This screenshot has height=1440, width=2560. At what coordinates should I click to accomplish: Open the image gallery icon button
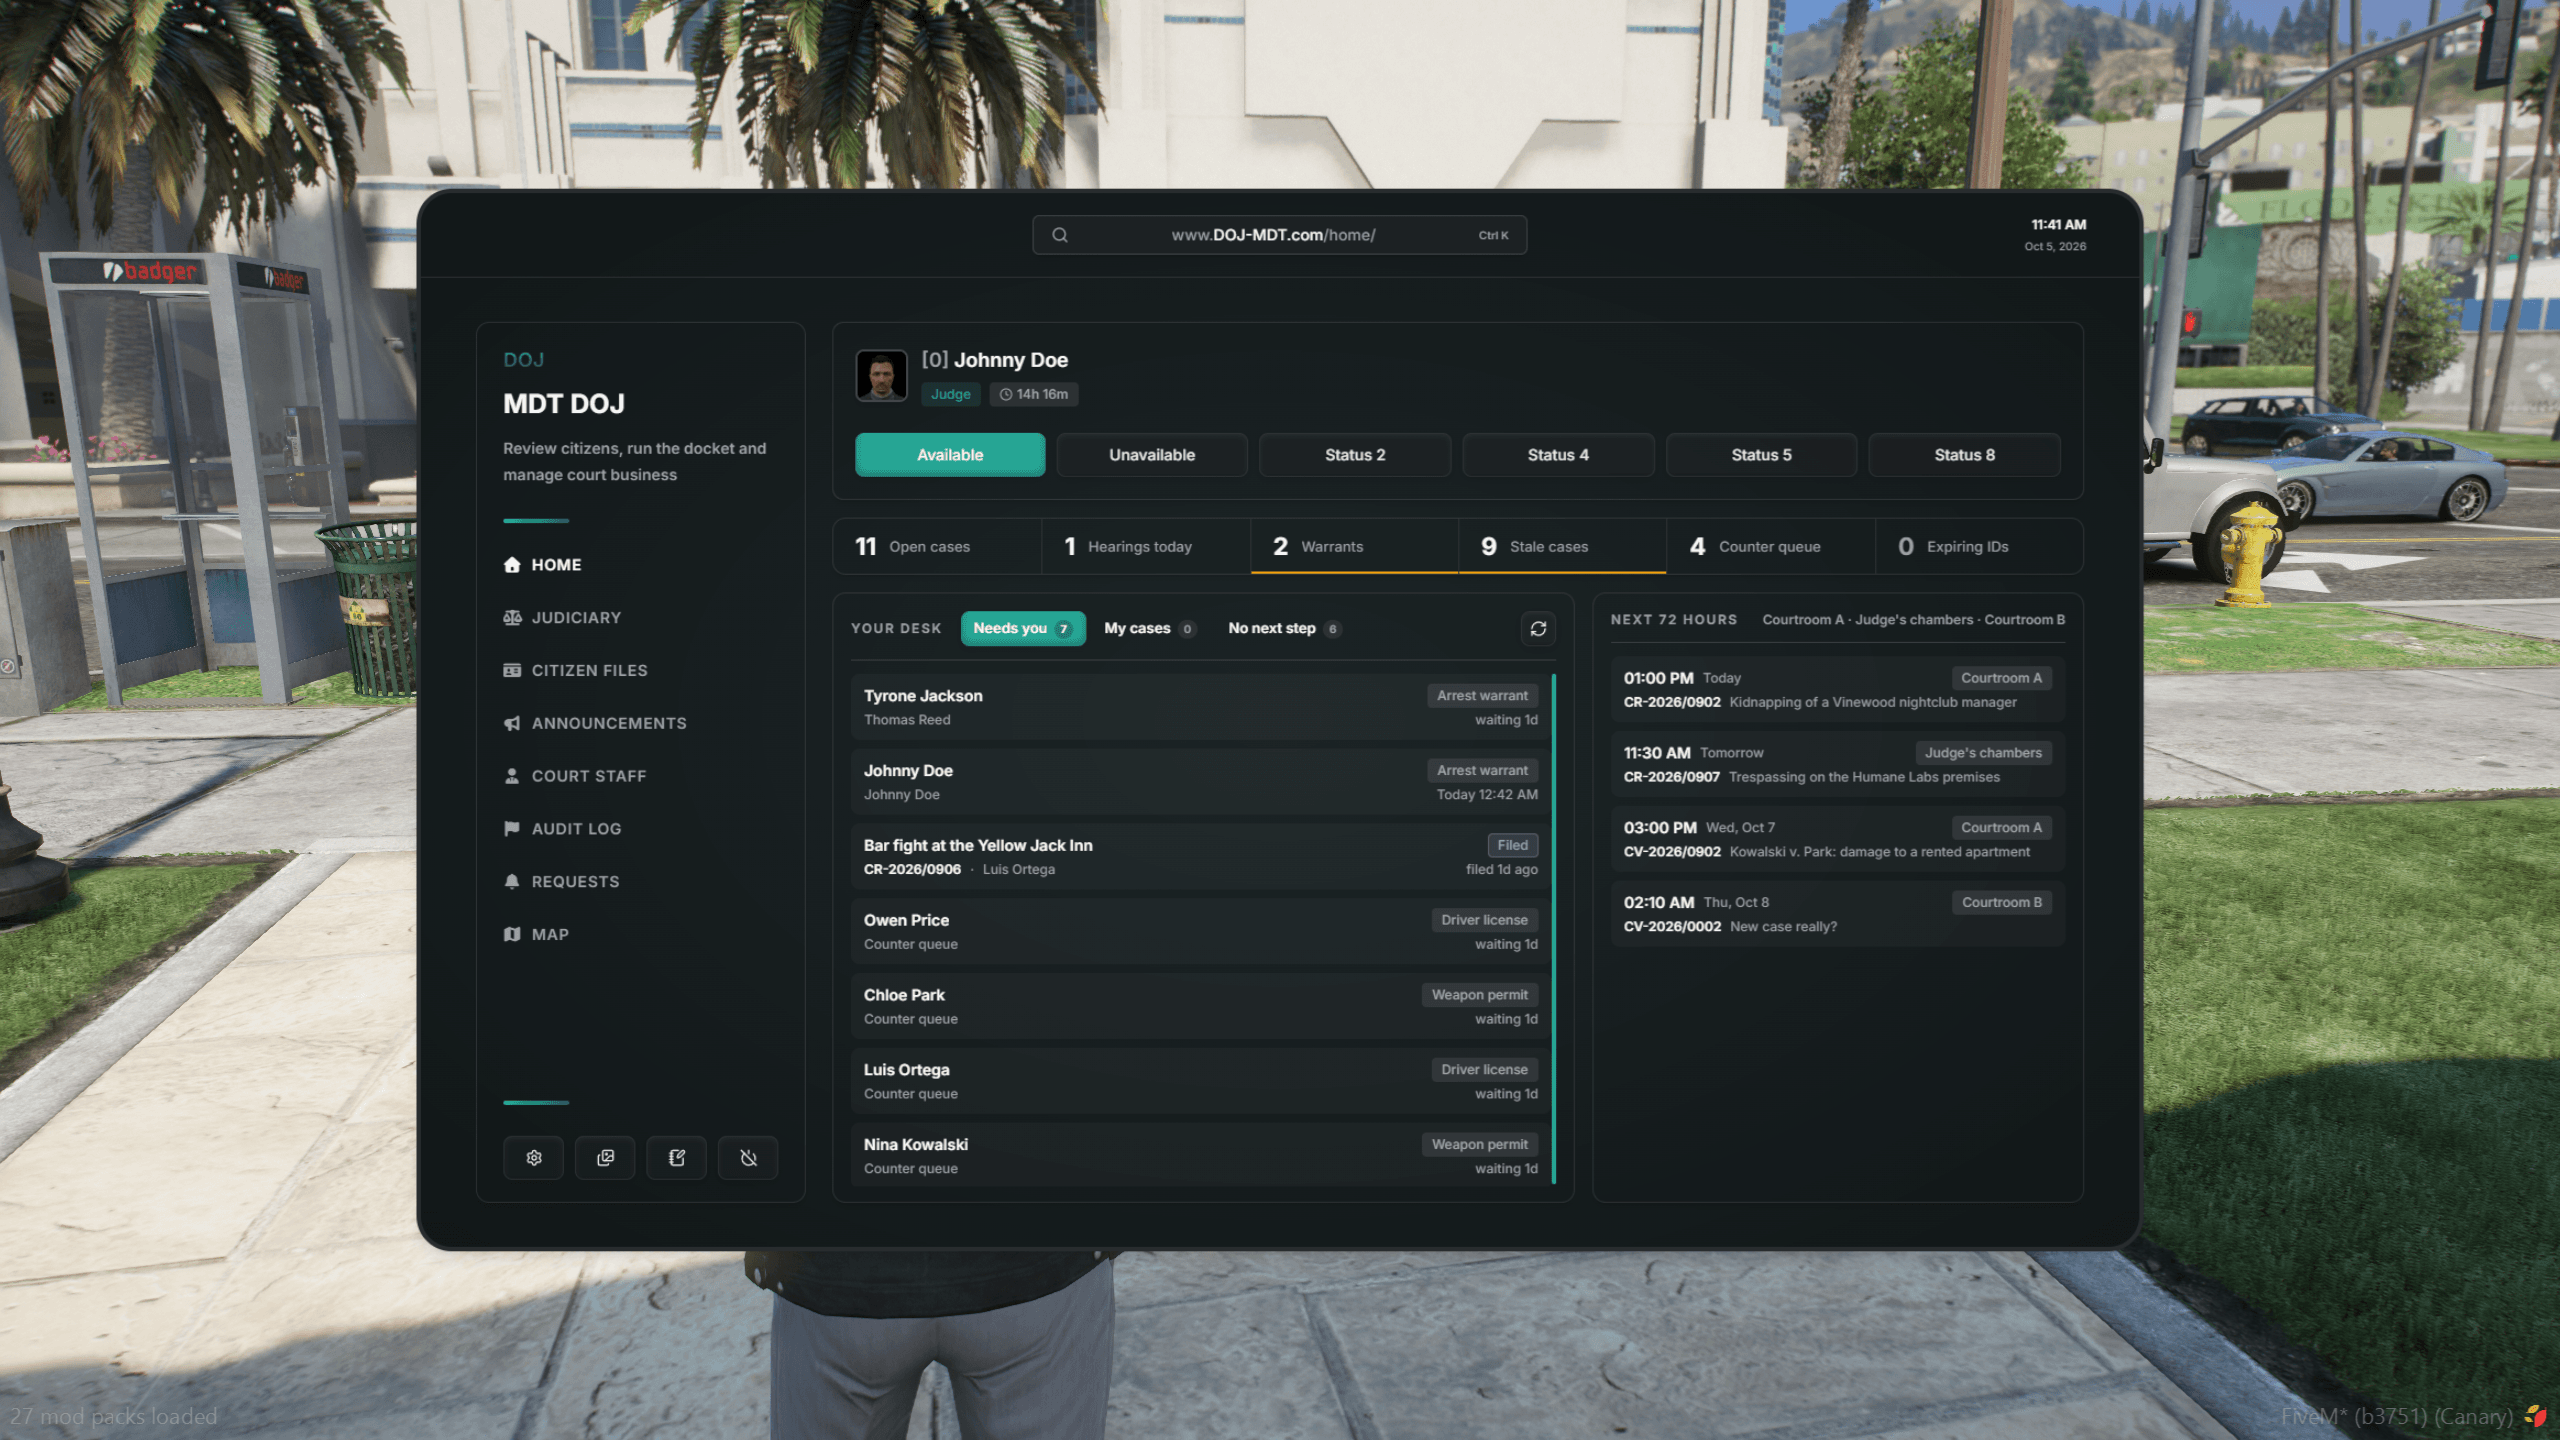[605, 1157]
